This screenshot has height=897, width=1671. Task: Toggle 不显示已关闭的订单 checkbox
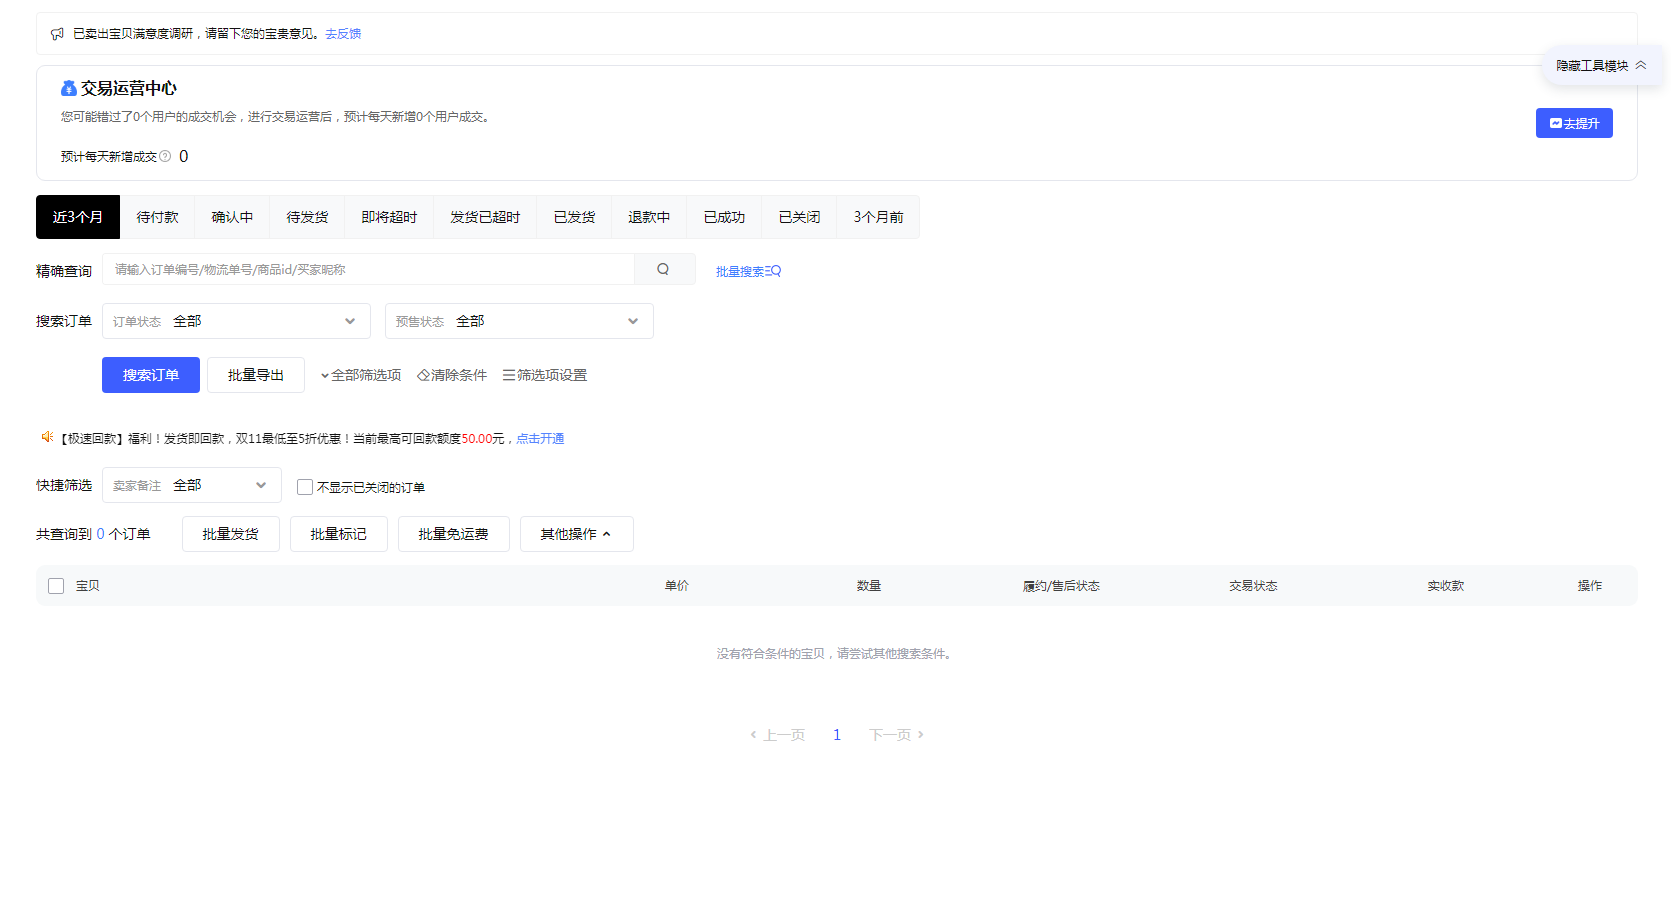(305, 487)
